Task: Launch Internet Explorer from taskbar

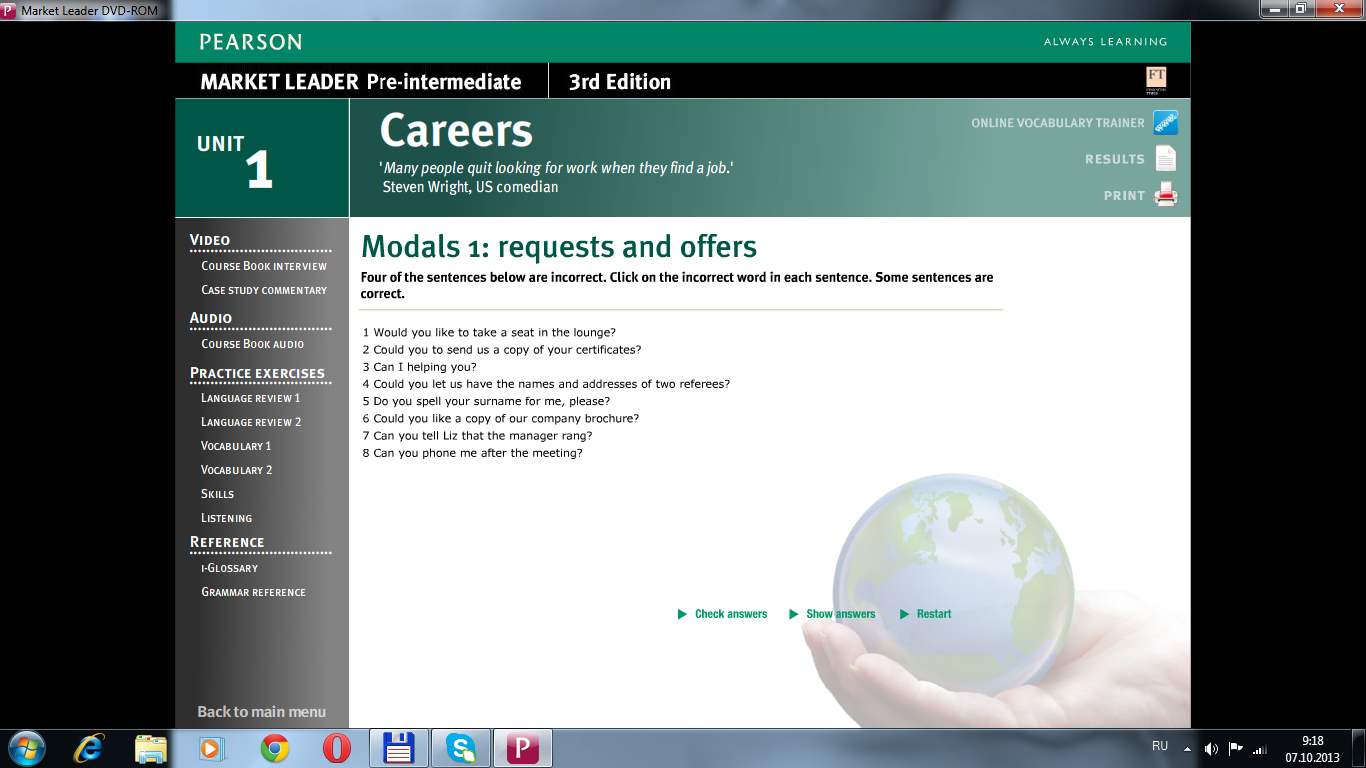Action: point(90,748)
